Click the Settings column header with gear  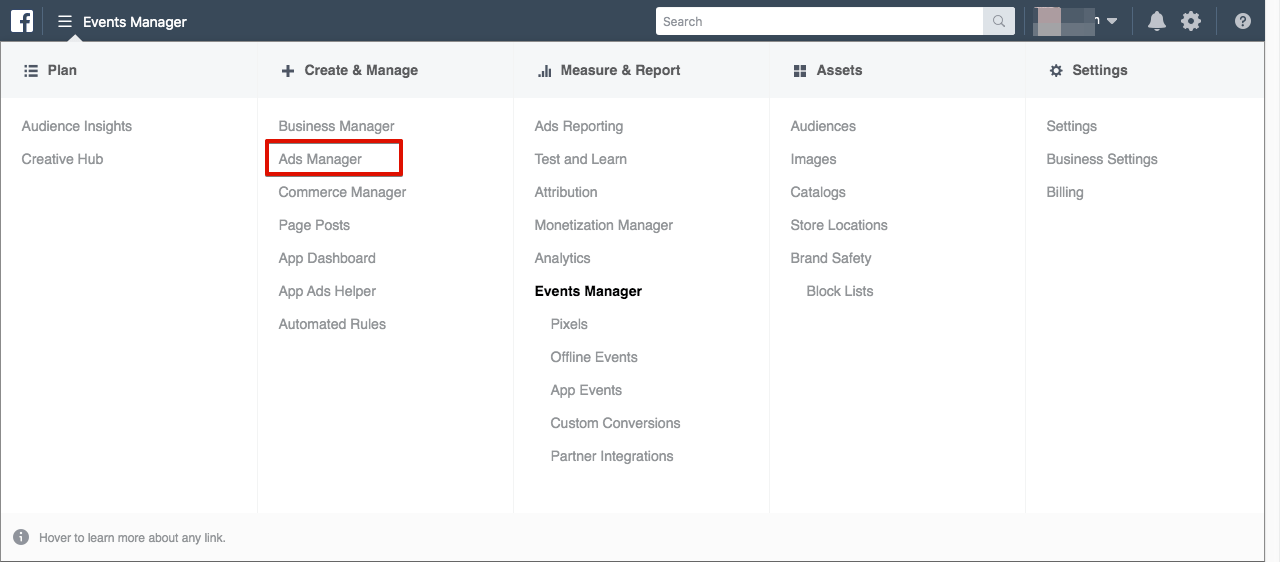(x=1088, y=70)
